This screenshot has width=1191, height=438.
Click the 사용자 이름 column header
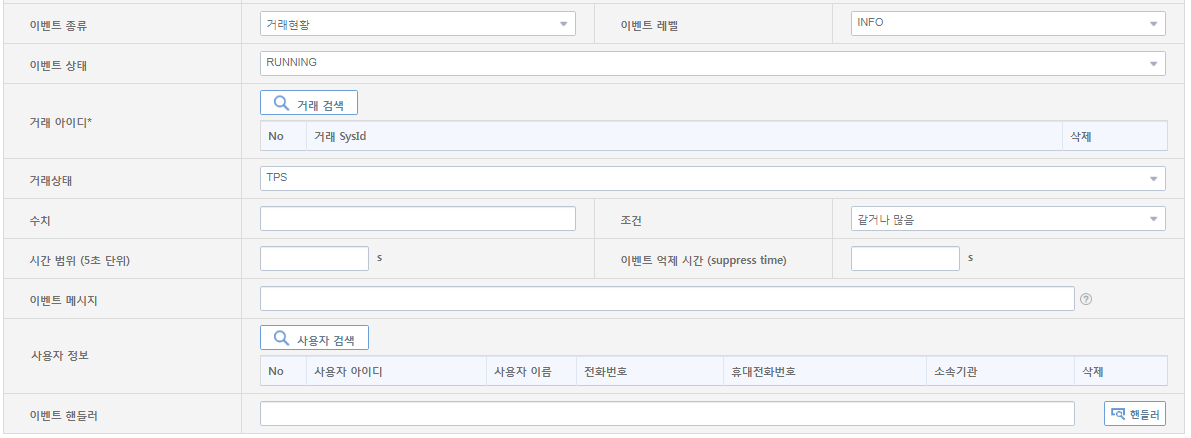pyautogui.click(x=522, y=372)
